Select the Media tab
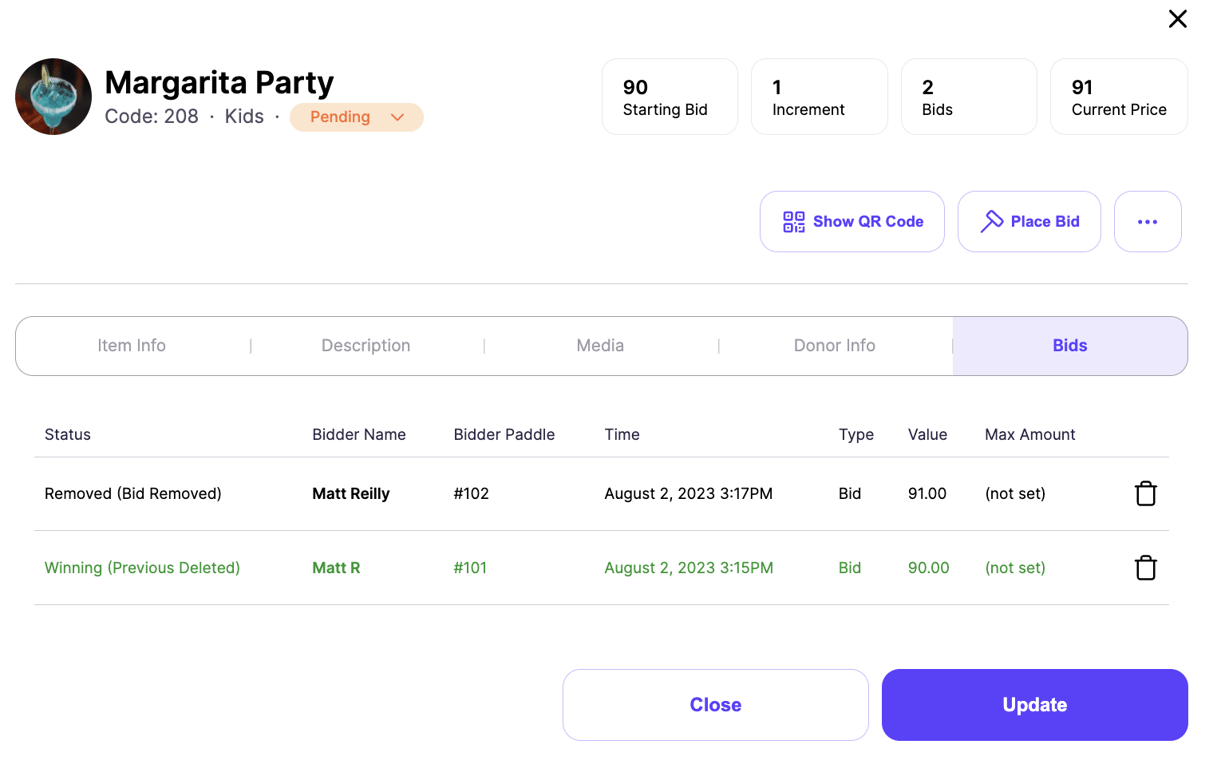Image resolution: width=1221 pixels, height=760 pixels. click(x=600, y=345)
